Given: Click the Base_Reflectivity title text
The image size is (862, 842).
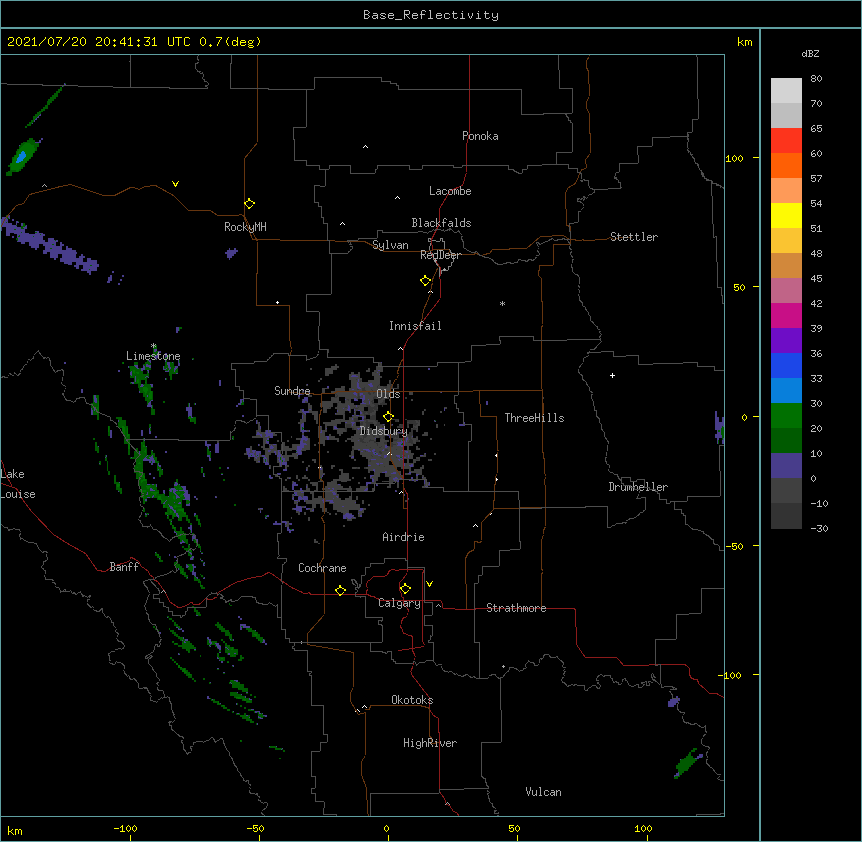Looking at the screenshot, I should [431, 15].
